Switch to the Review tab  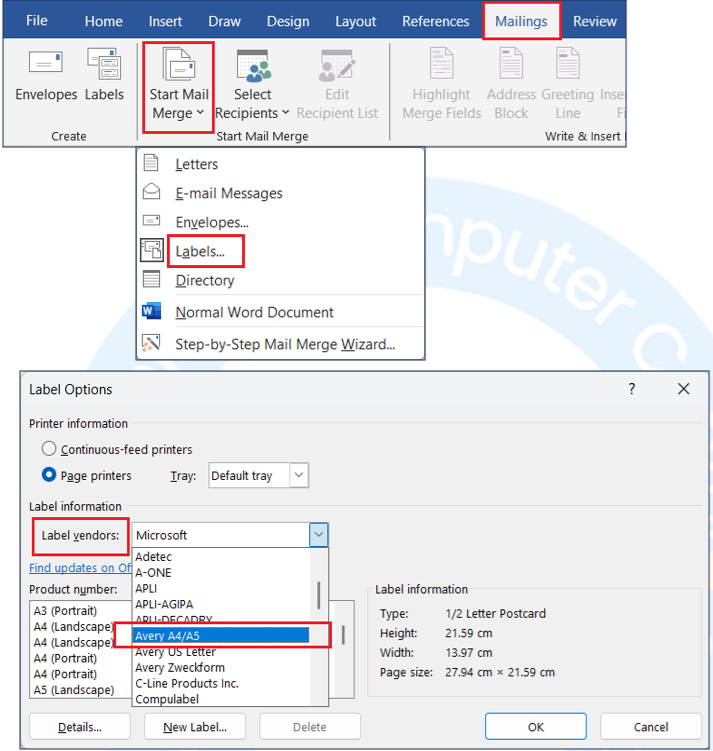point(595,21)
